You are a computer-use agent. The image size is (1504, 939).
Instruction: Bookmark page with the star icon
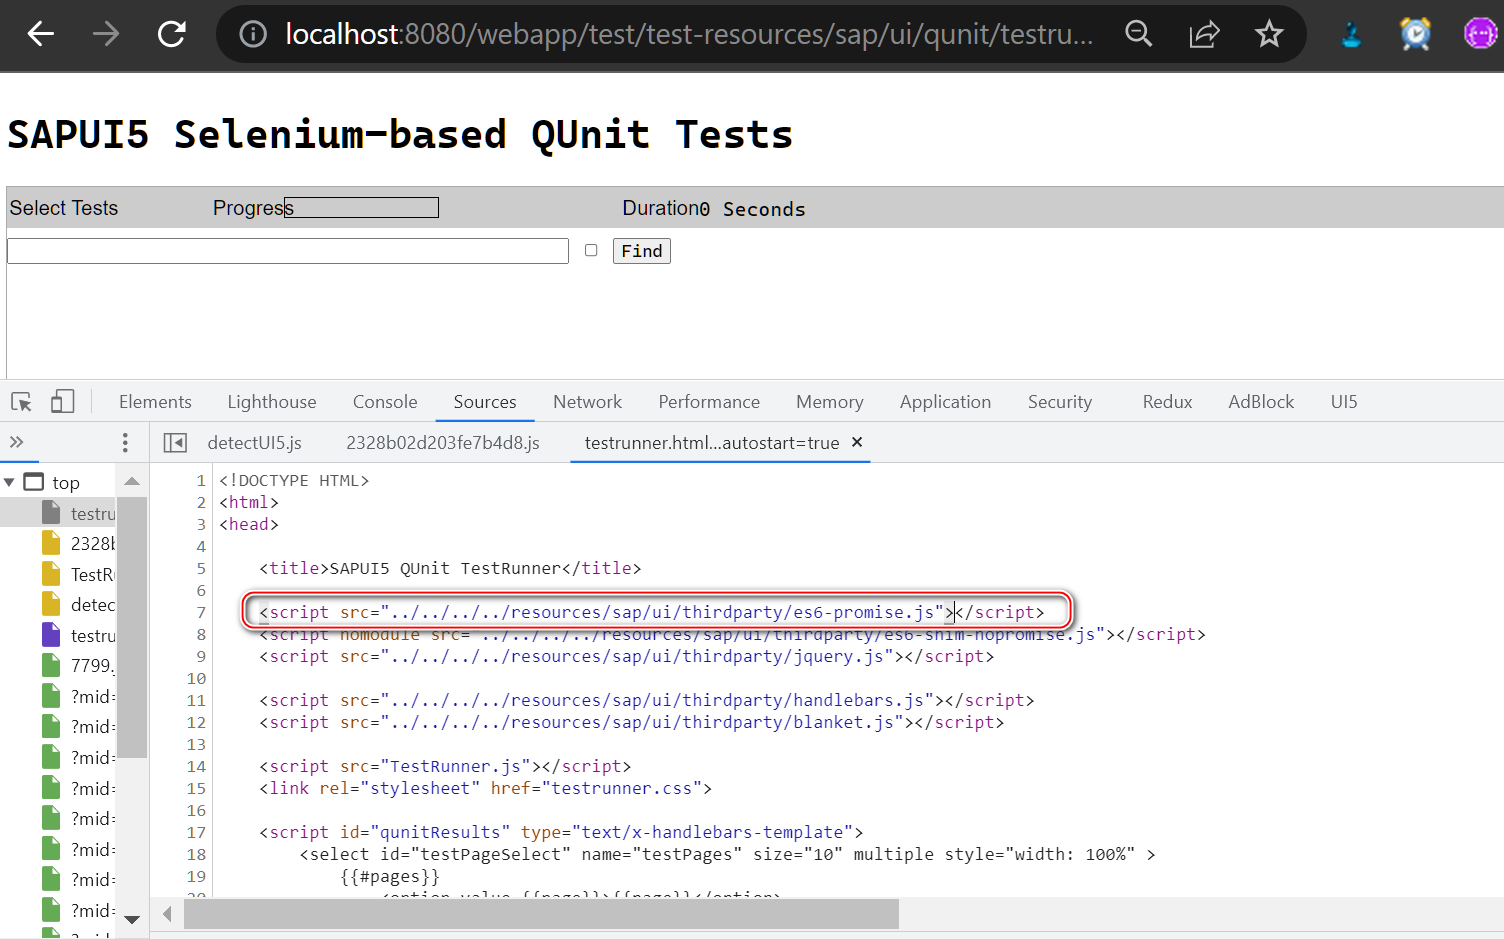1269,34
